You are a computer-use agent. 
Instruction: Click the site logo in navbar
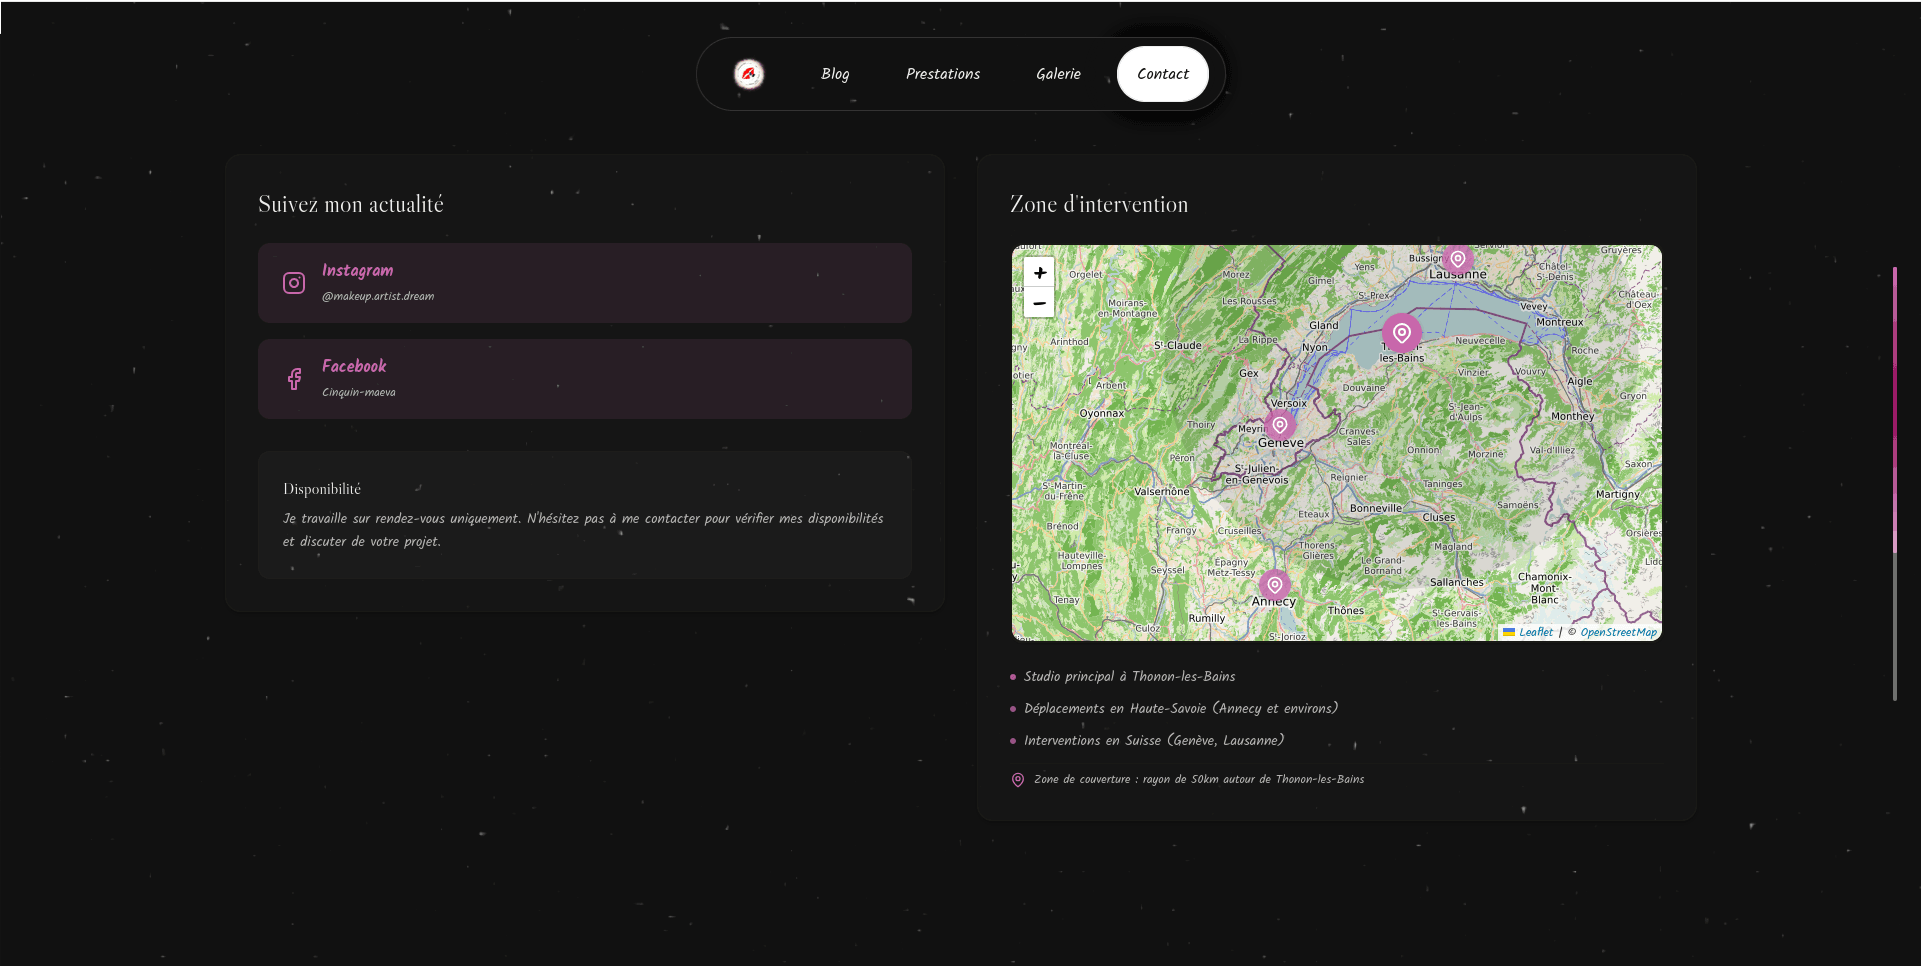click(x=748, y=74)
